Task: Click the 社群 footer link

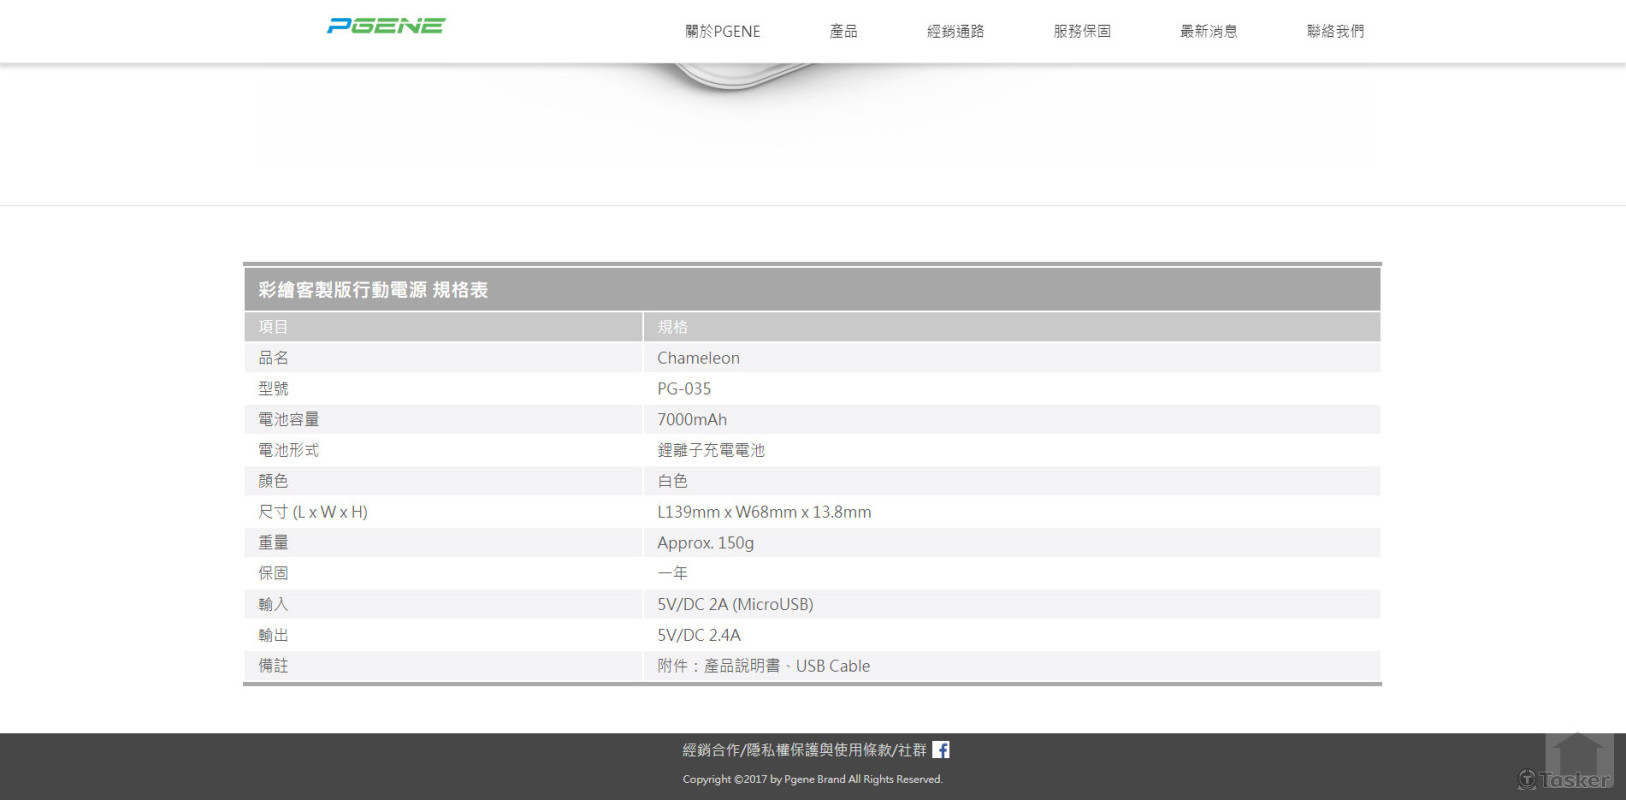Action: tap(912, 750)
